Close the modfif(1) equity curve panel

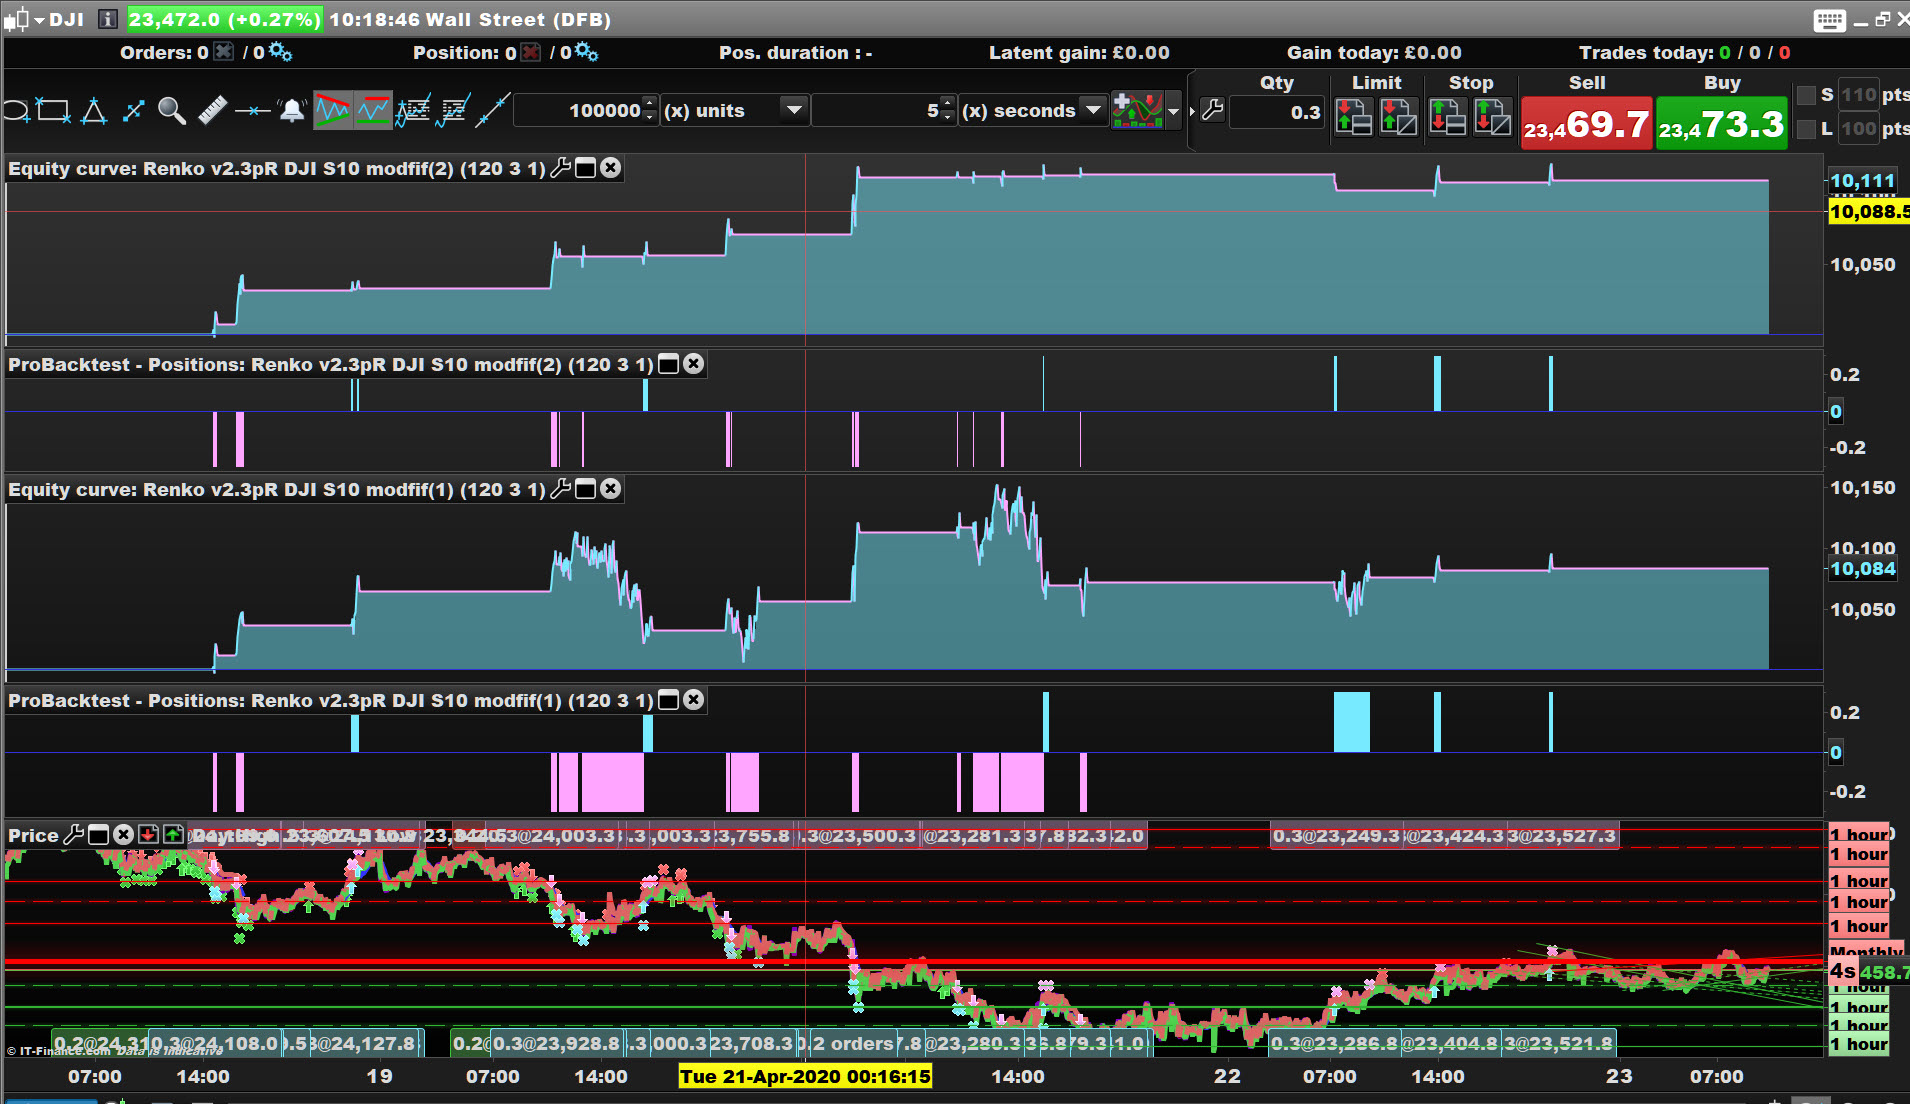(611, 489)
